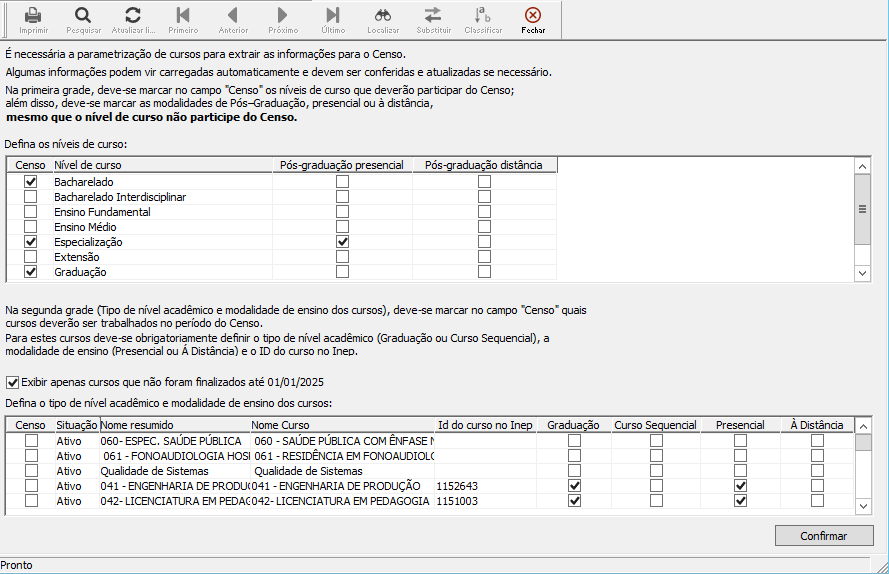Uncheck Censo for Bacharelado

tap(31, 182)
